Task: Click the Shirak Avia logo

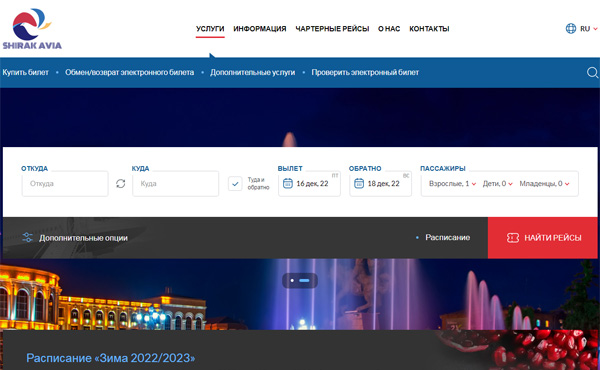Action: tap(32, 29)
